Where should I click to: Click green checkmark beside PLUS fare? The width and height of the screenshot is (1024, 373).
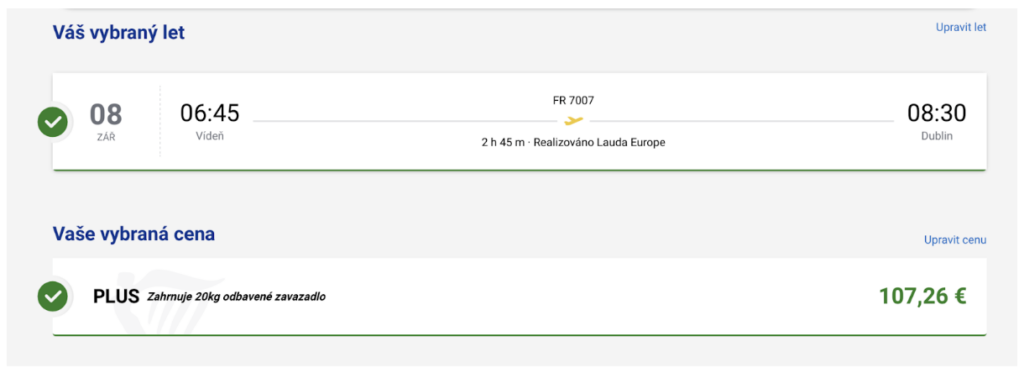tap(53, 297)
